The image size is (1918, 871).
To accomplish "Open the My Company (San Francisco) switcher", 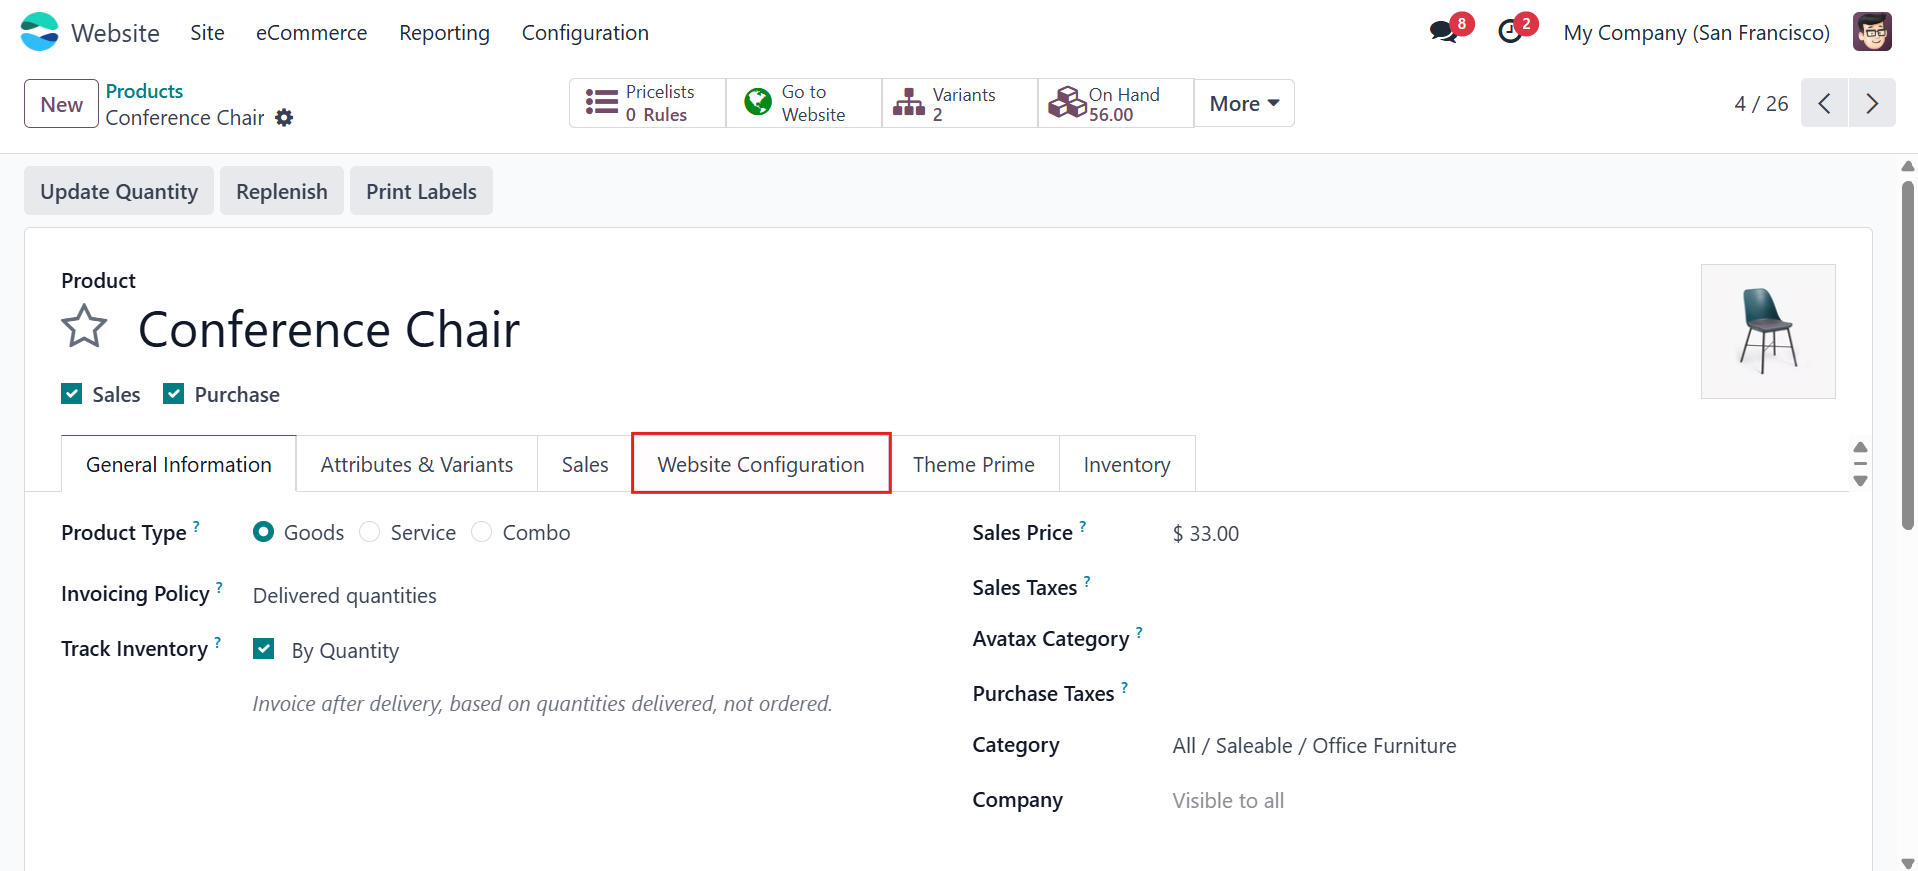I will coord(1696,32).
